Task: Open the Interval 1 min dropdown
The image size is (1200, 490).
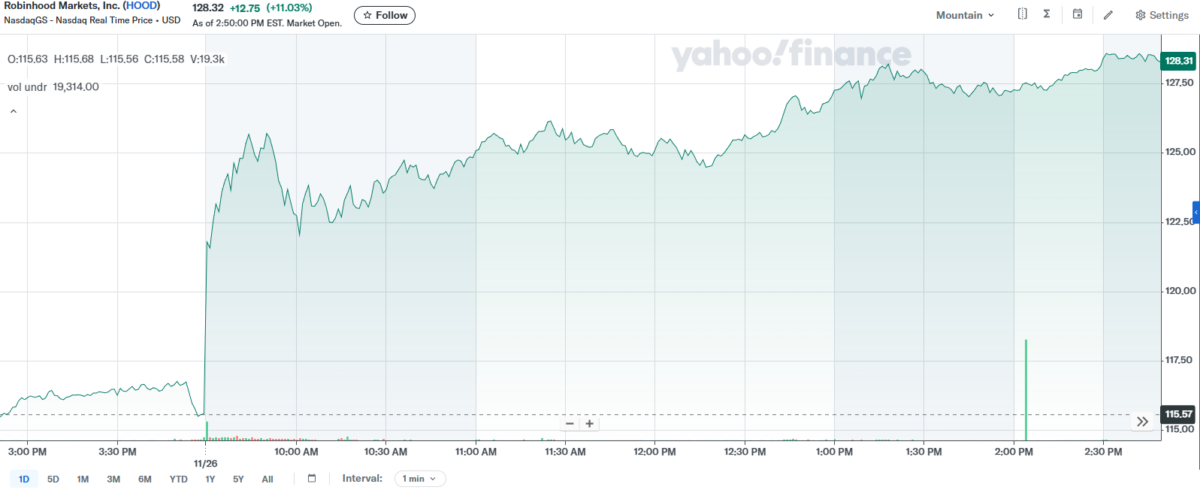Action: [419, 479]
